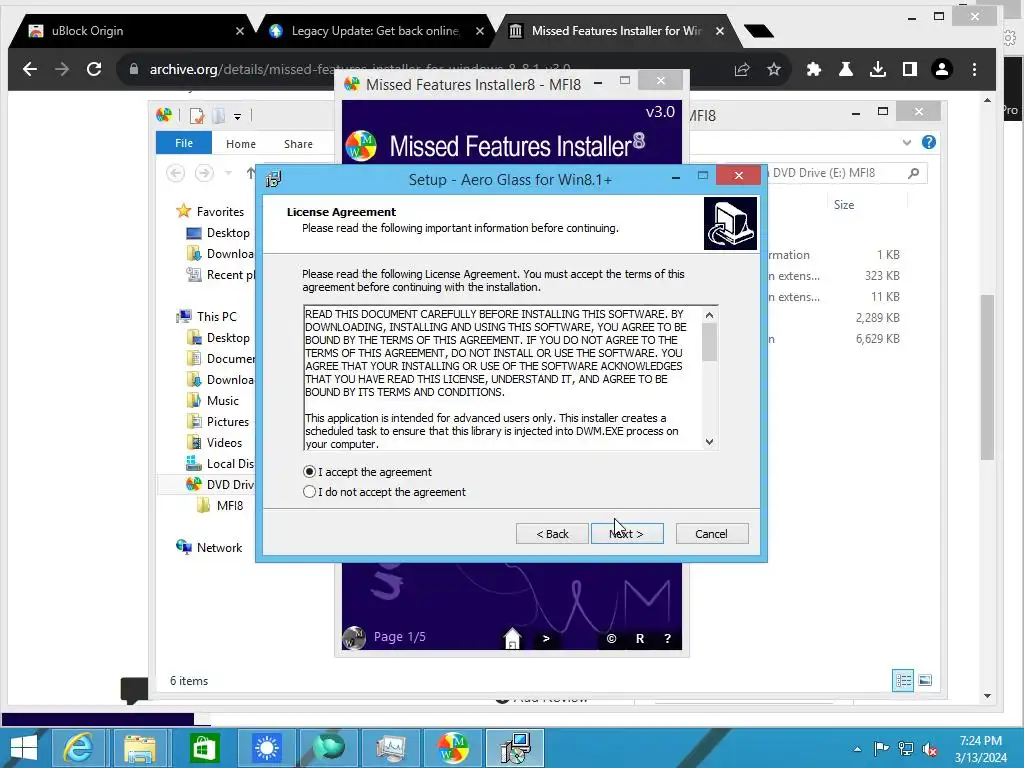Open the Home ribbon tab in Explorer
This screenshot has height=768, width=1024.
pos(240,144)
